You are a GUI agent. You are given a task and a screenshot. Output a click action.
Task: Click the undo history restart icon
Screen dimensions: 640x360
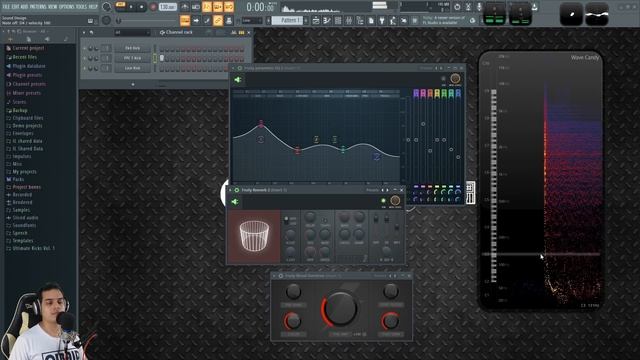457,7
